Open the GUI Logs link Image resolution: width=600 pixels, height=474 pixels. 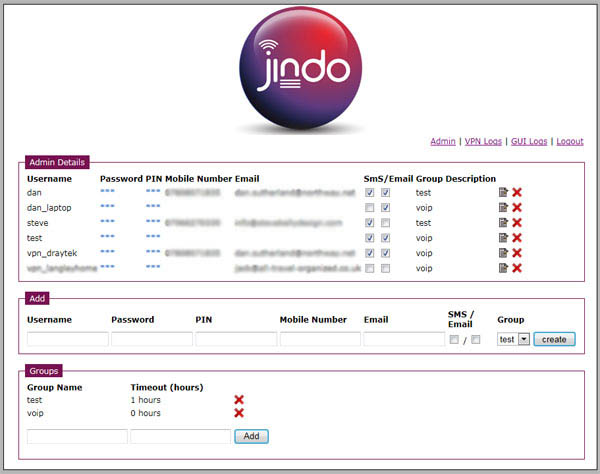529,141
